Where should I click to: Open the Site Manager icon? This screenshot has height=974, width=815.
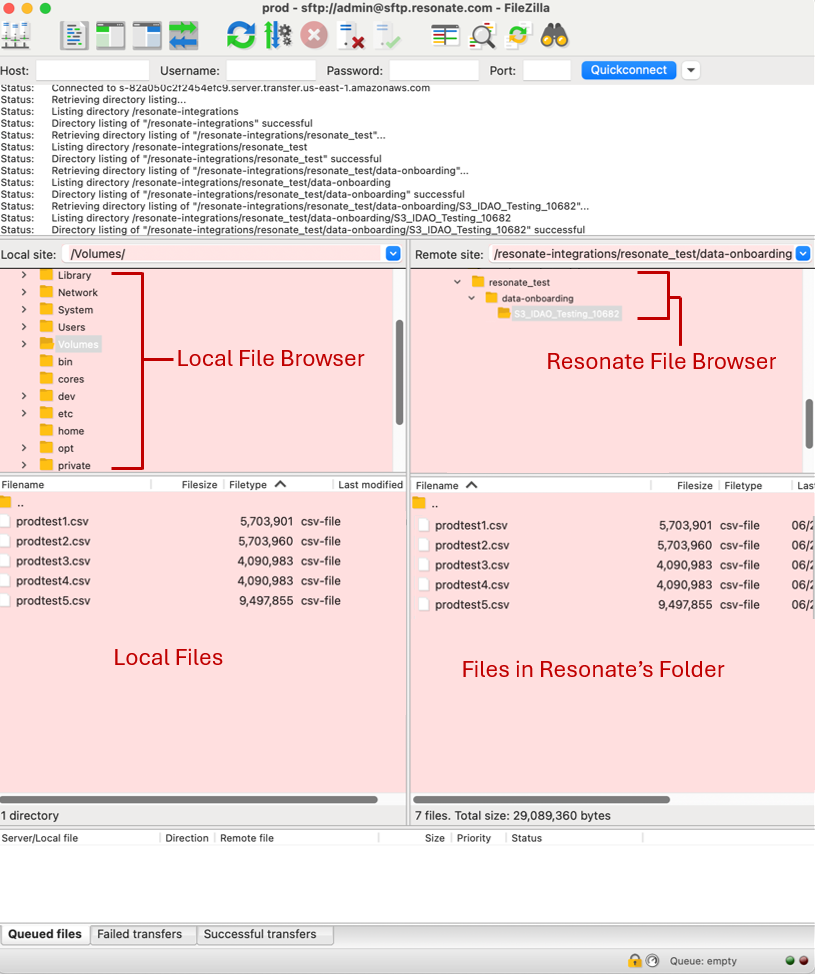click(16, 35)
